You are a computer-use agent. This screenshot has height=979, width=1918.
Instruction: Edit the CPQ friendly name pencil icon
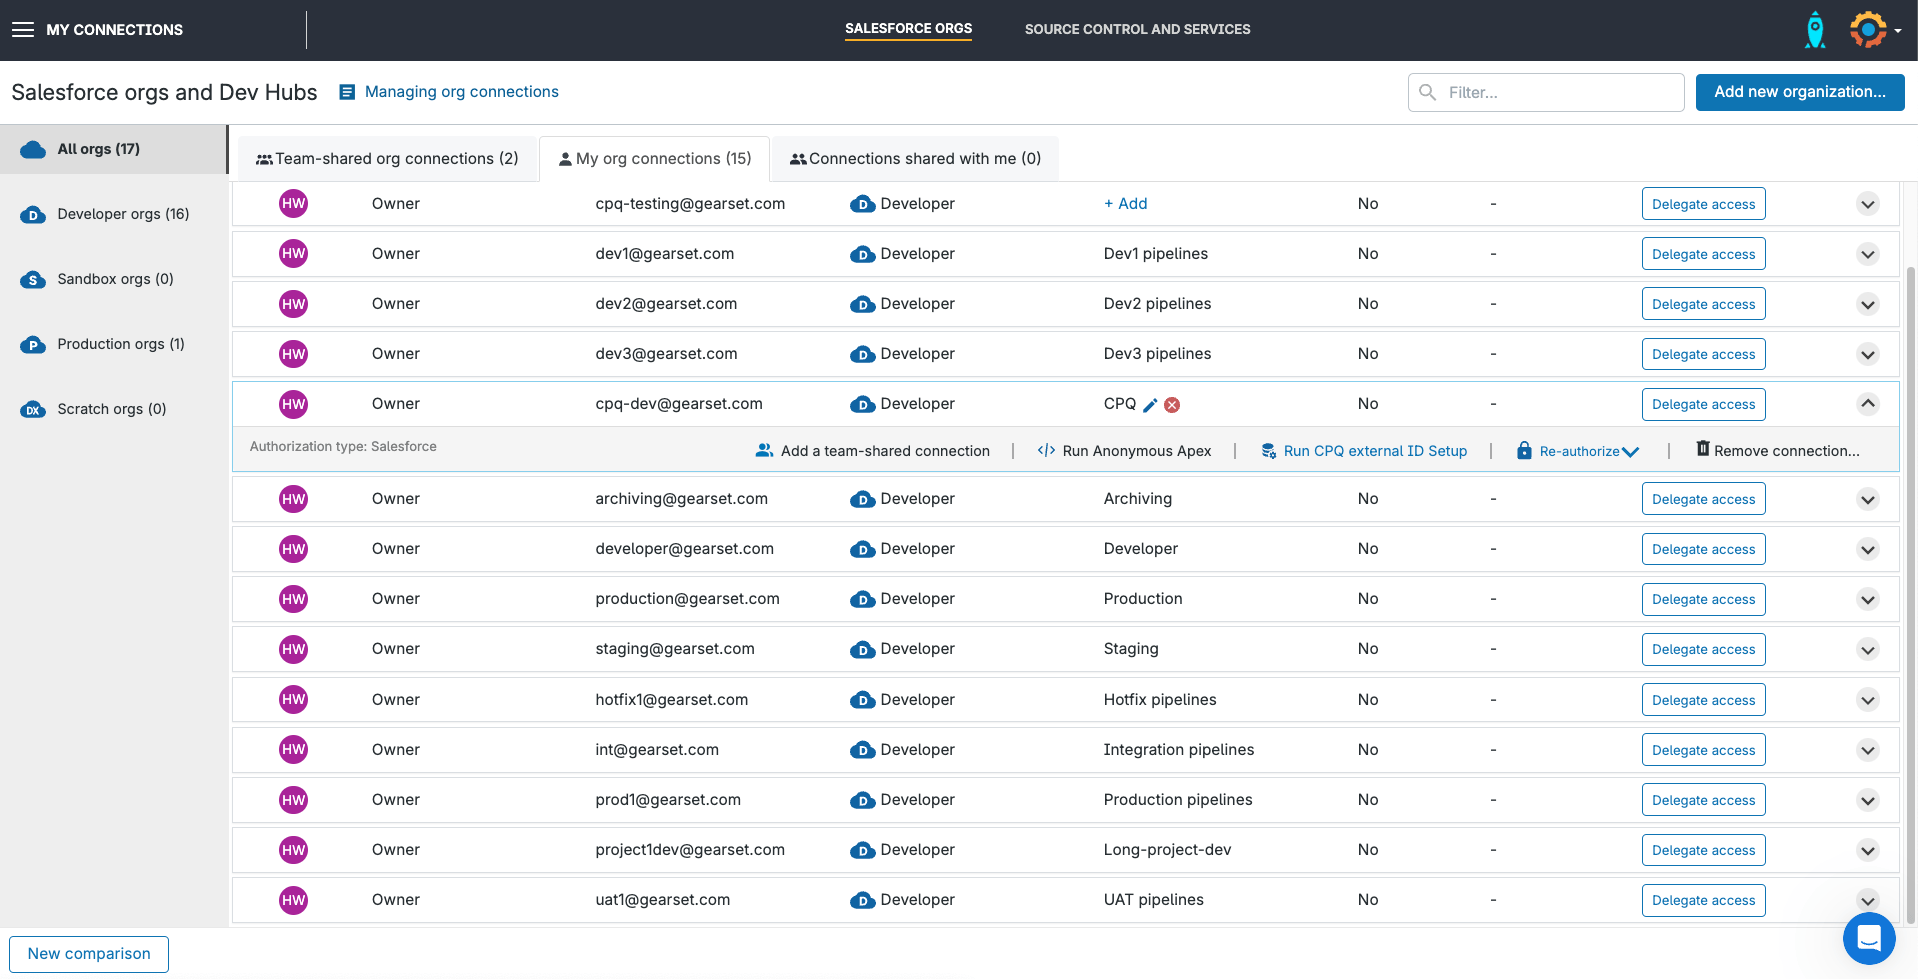1150,405
